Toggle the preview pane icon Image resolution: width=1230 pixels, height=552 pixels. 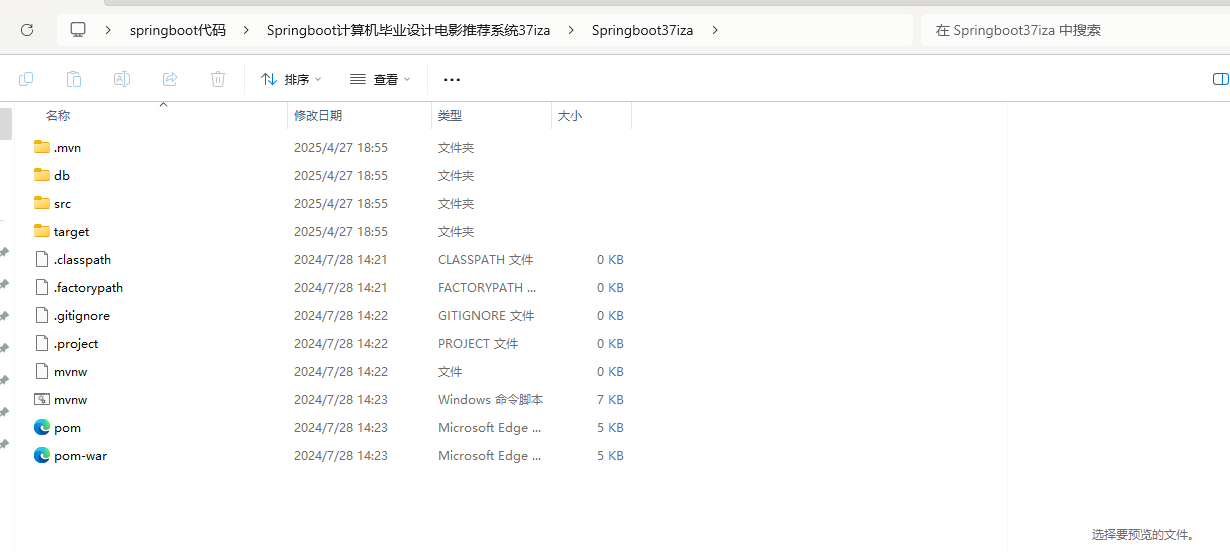tap(1220, 79)
